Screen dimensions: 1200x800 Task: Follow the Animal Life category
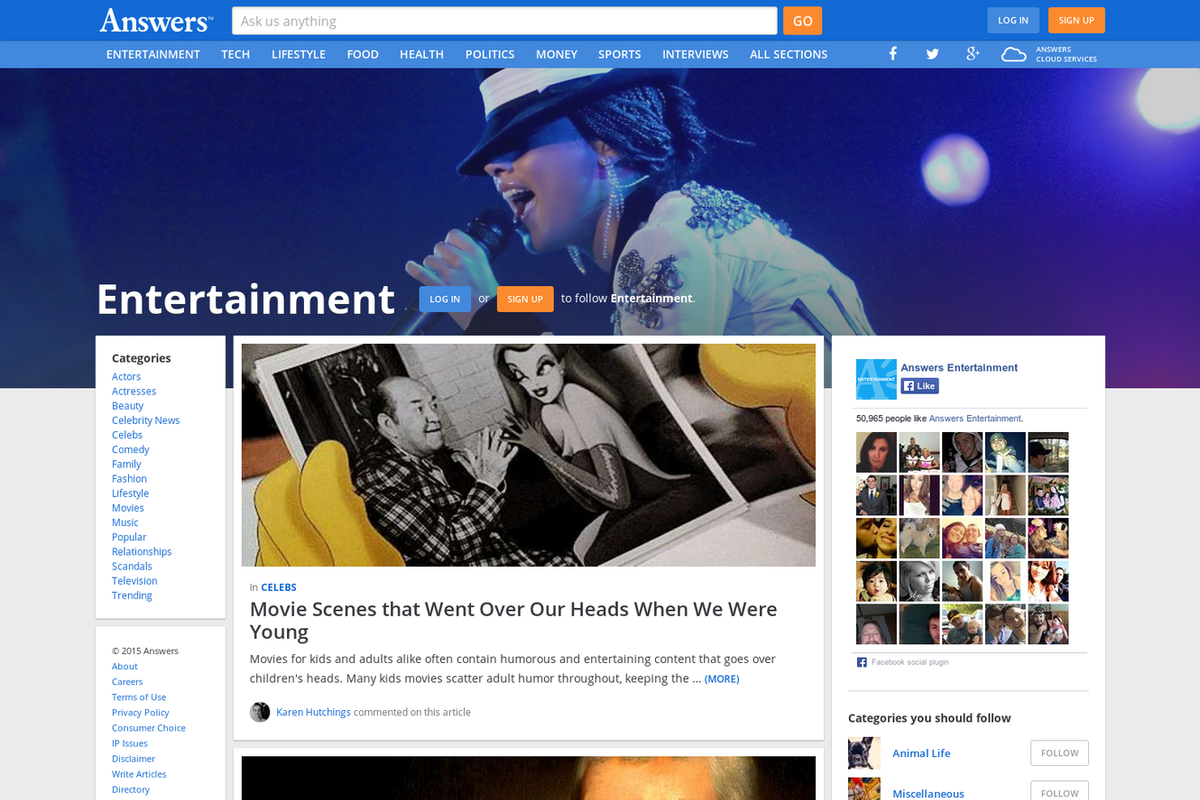tap(1059, 753)
